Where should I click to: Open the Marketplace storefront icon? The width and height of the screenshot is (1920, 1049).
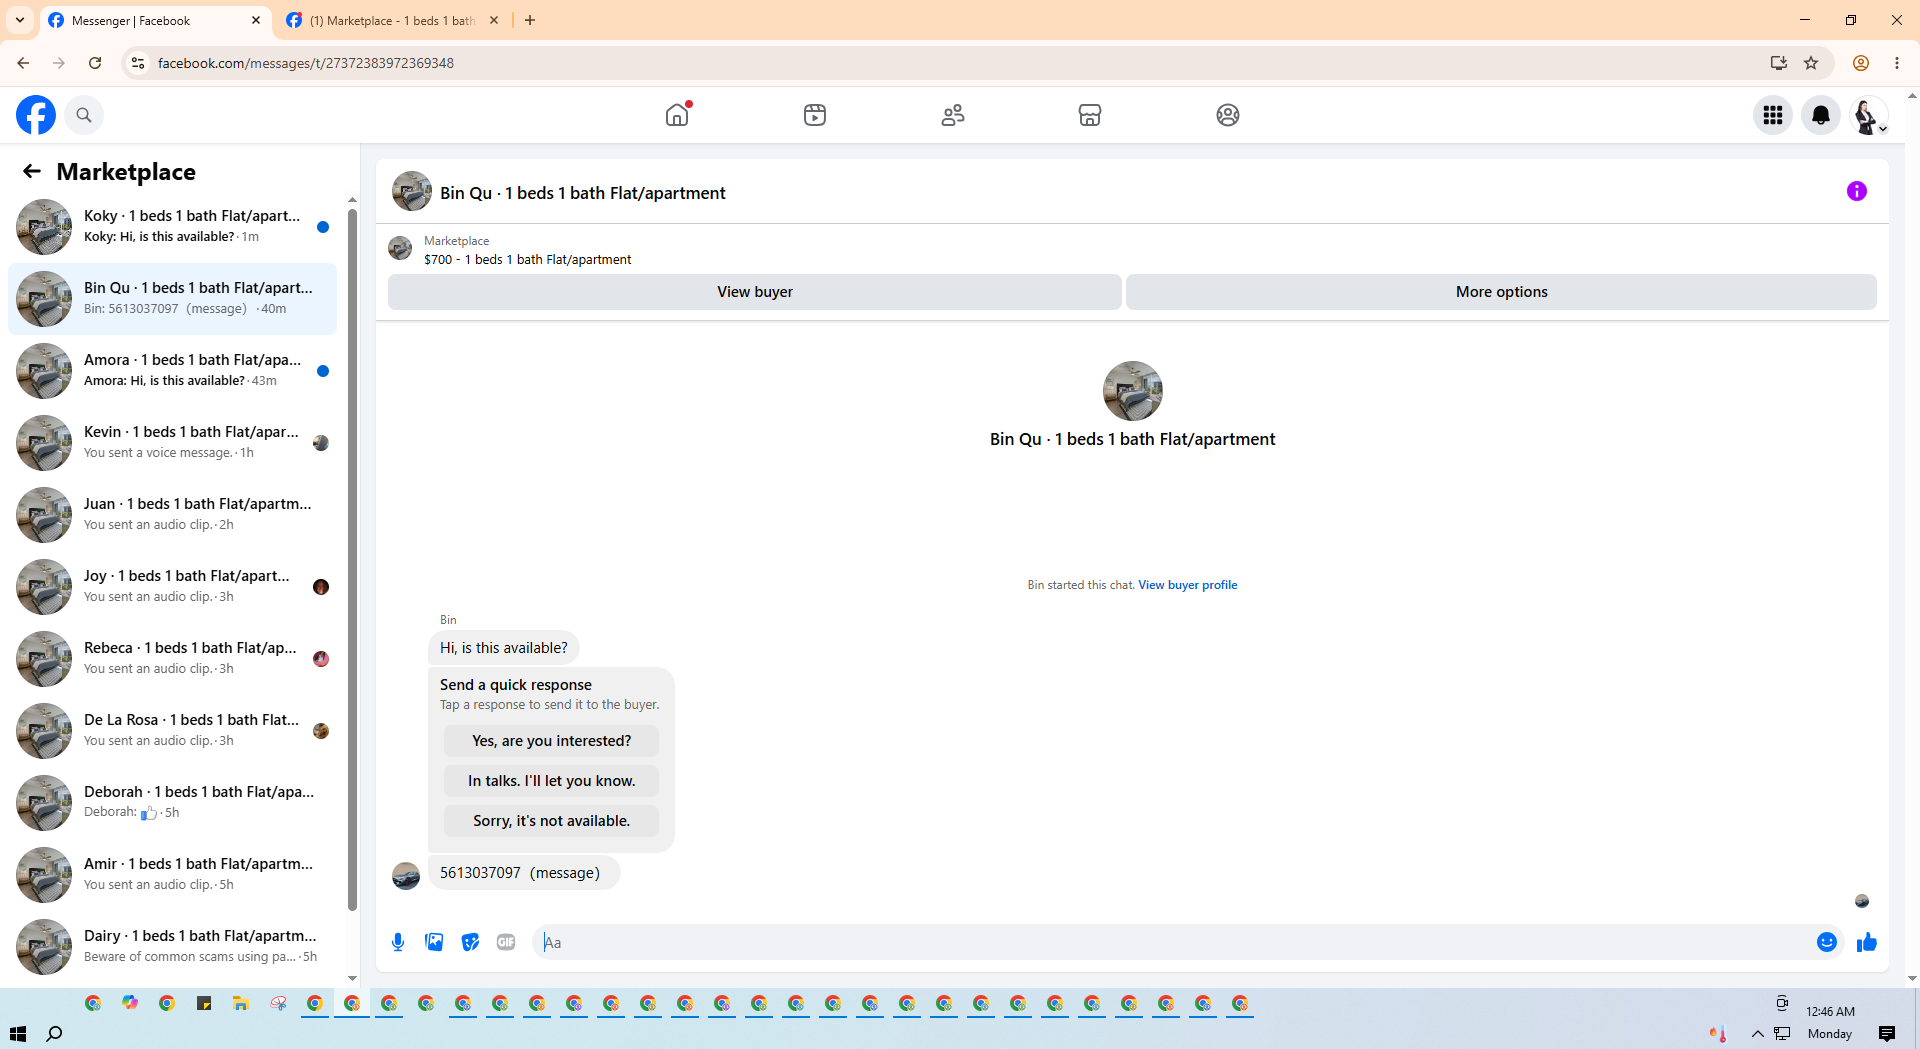[x=1090, y=115]
